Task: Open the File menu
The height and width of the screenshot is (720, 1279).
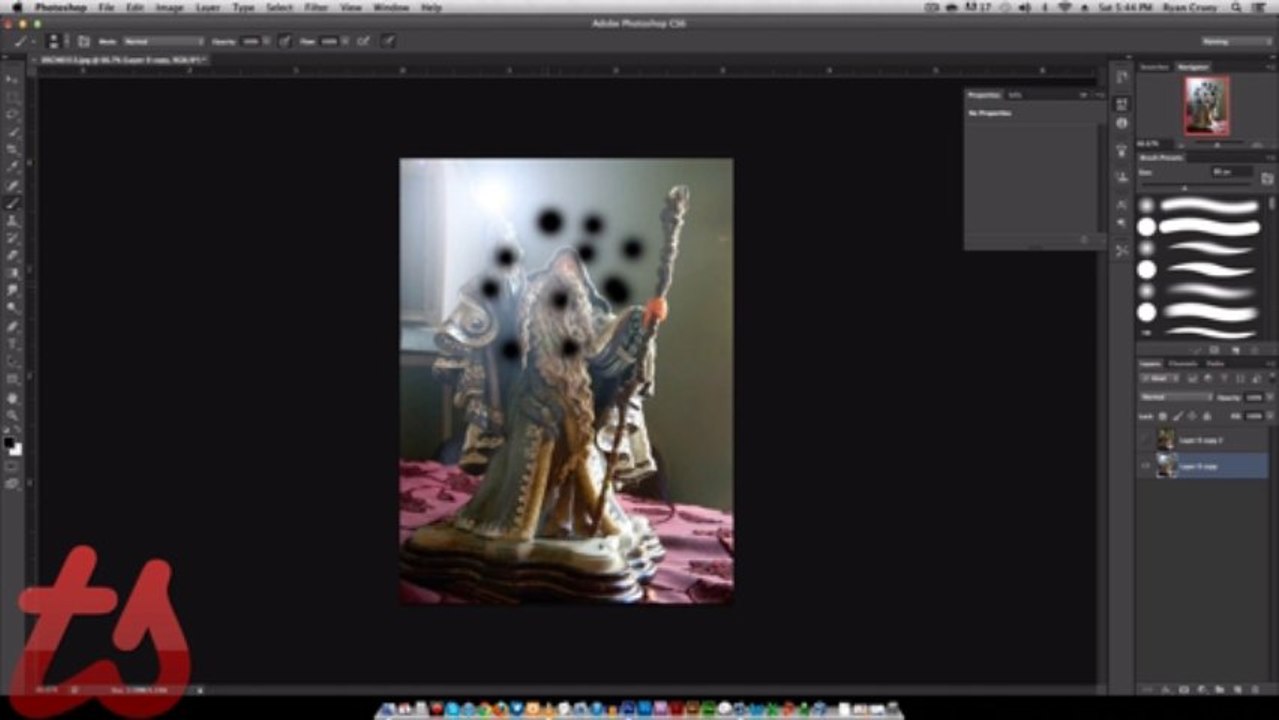Action: click(106, 7)
